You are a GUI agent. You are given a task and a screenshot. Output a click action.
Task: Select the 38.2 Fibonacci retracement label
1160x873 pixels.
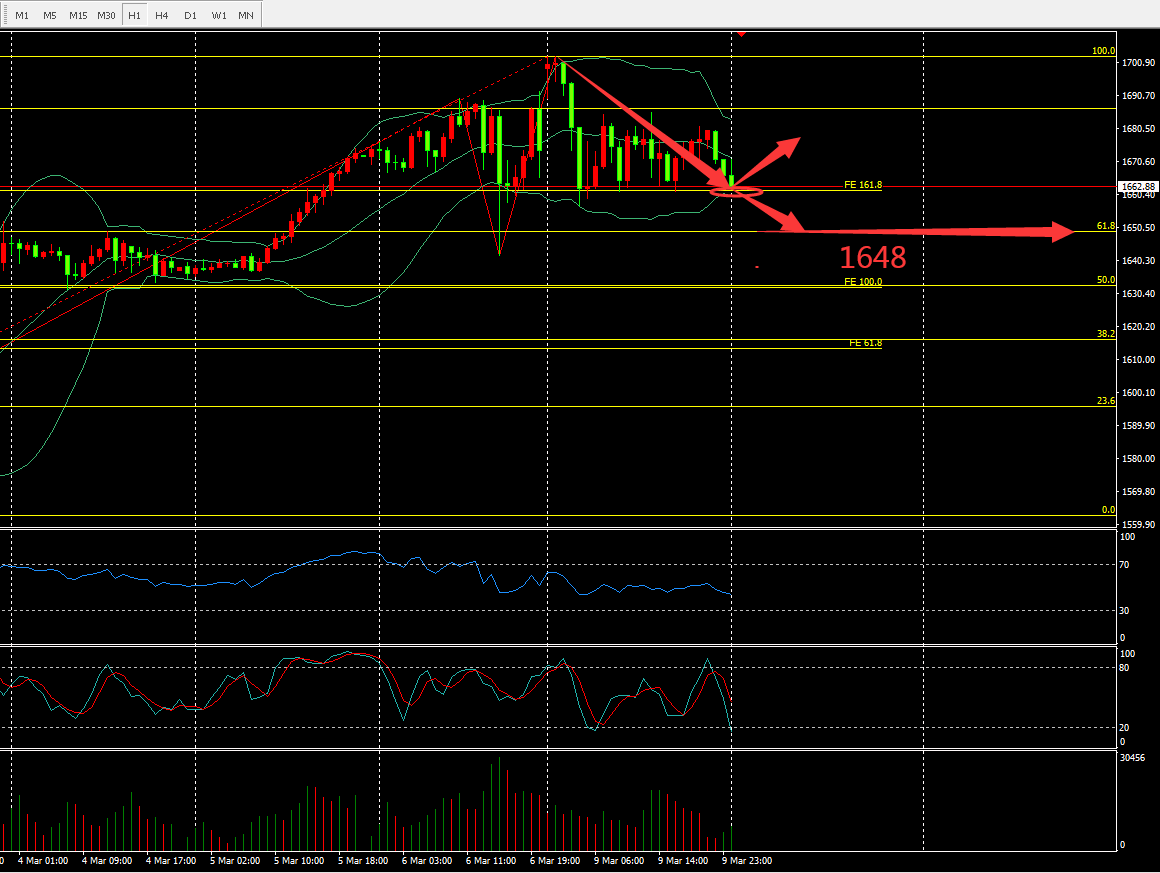(1105, 334)
